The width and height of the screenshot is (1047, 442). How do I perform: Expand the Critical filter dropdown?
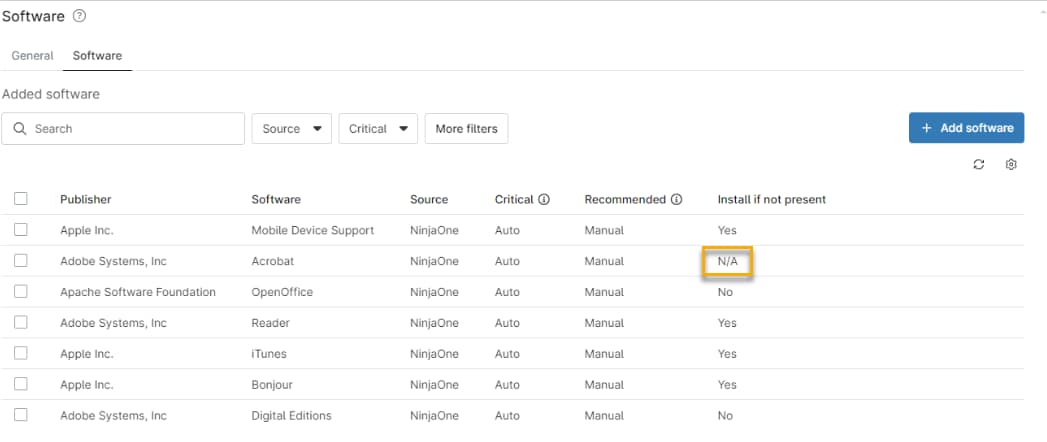point(378,129)
